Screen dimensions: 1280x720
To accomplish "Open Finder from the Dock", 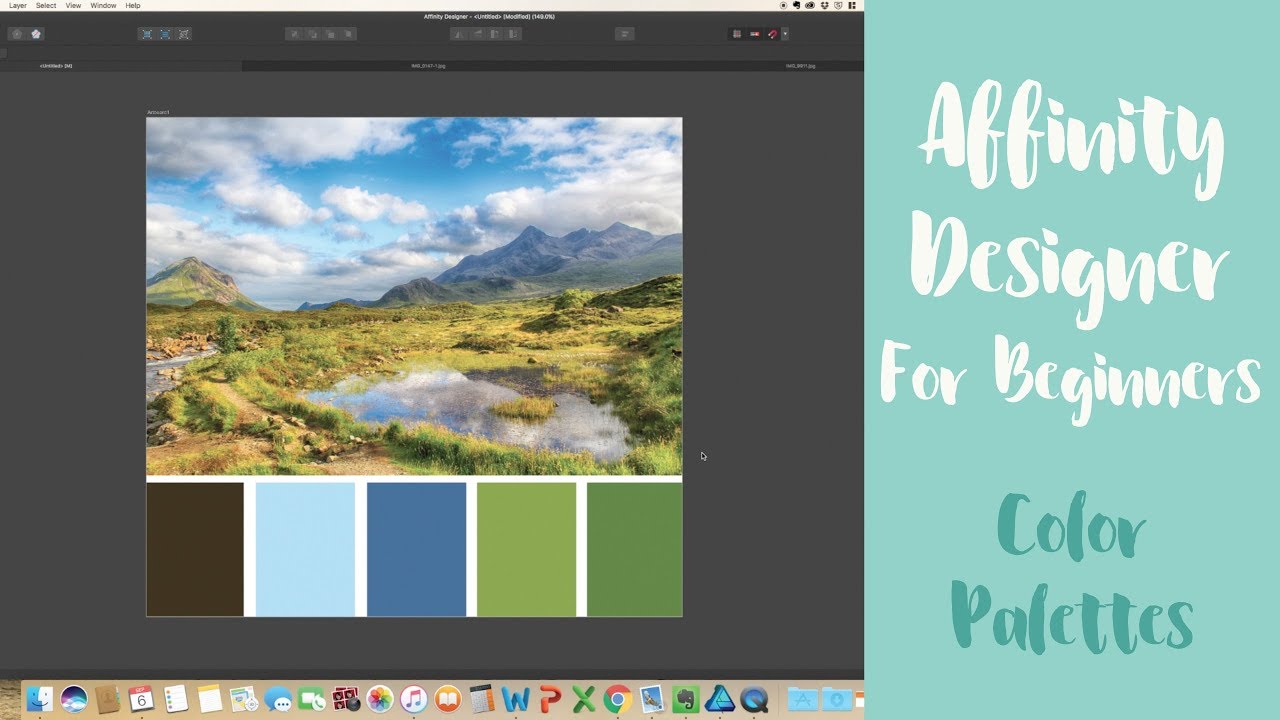I will (40, 699).
